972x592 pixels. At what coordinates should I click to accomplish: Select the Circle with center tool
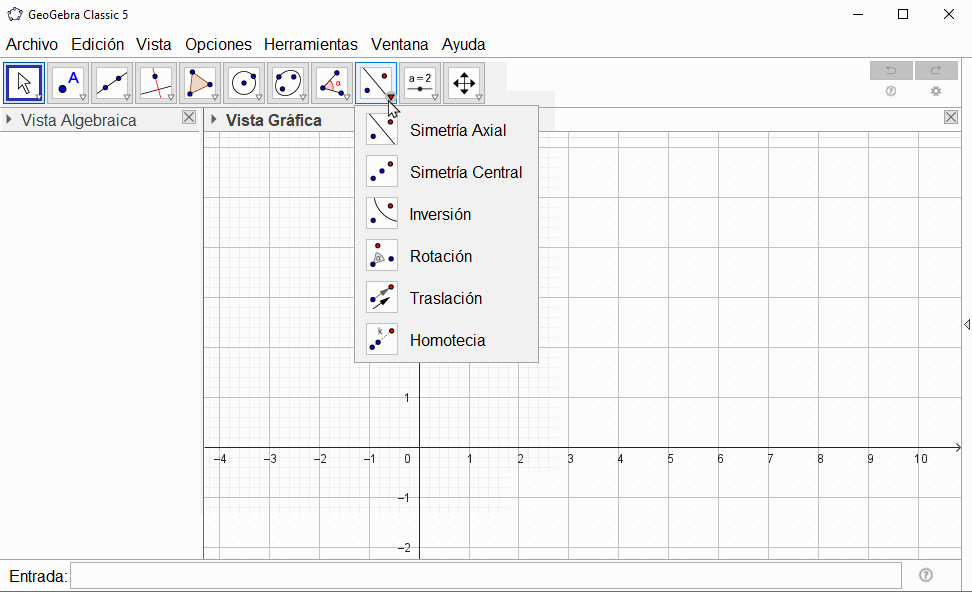(244, 83)
